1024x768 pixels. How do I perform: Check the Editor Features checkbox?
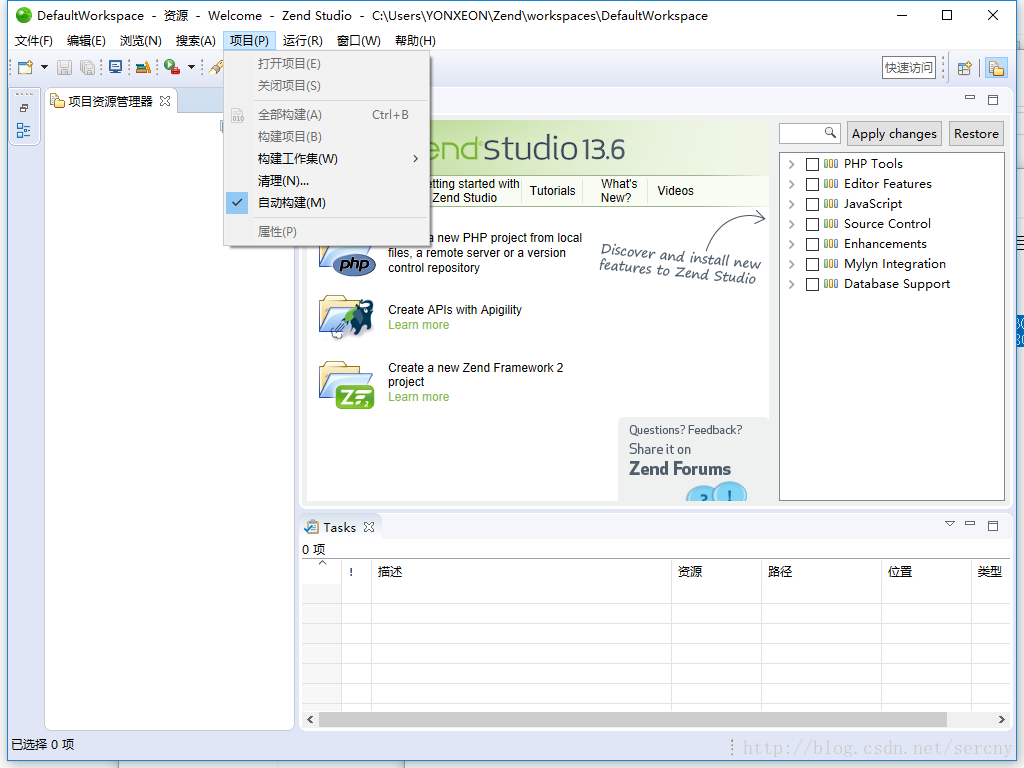pos(812,184)
